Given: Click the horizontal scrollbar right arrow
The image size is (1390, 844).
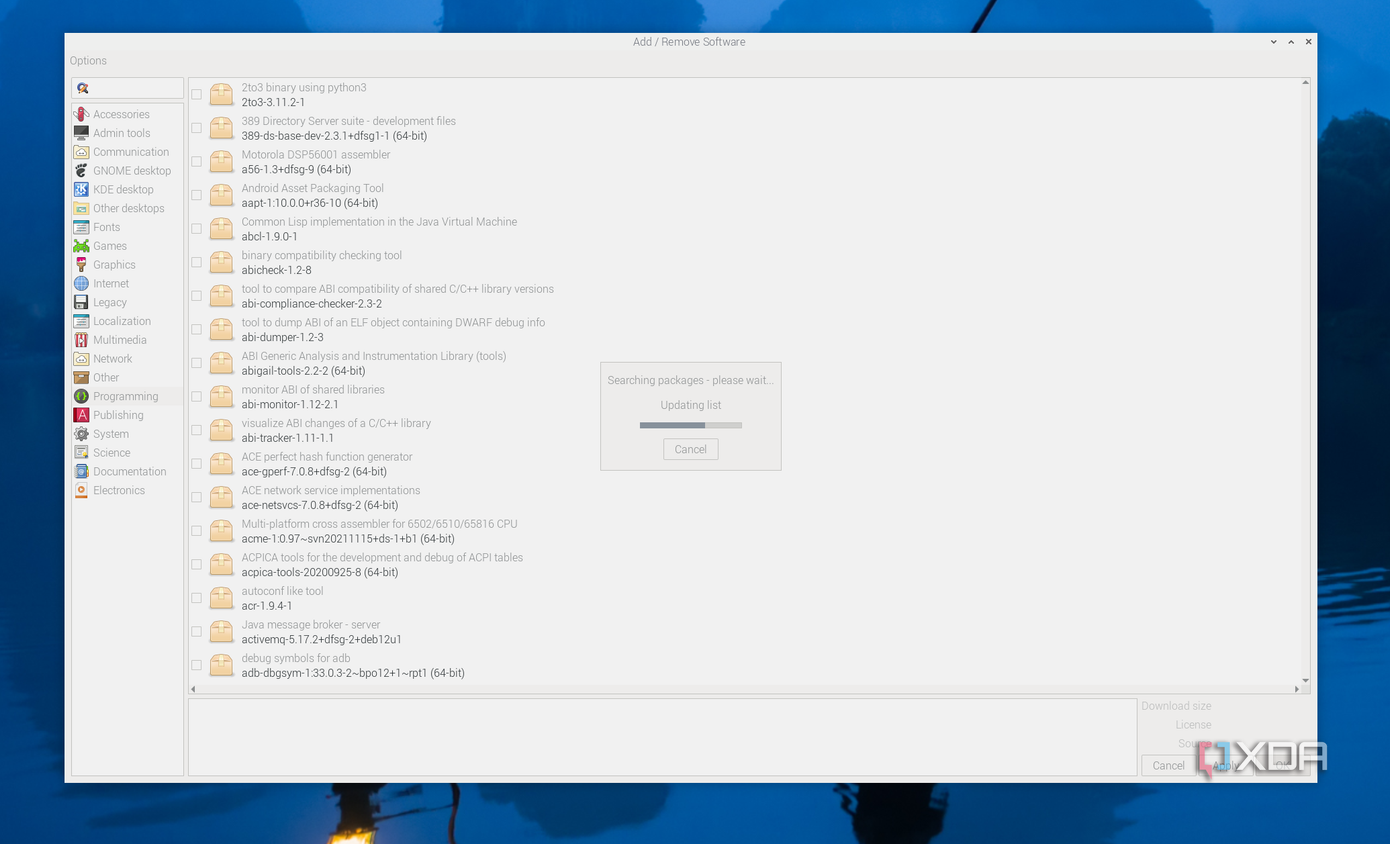Looking at the screenshot, I should tap(1297, 689).
